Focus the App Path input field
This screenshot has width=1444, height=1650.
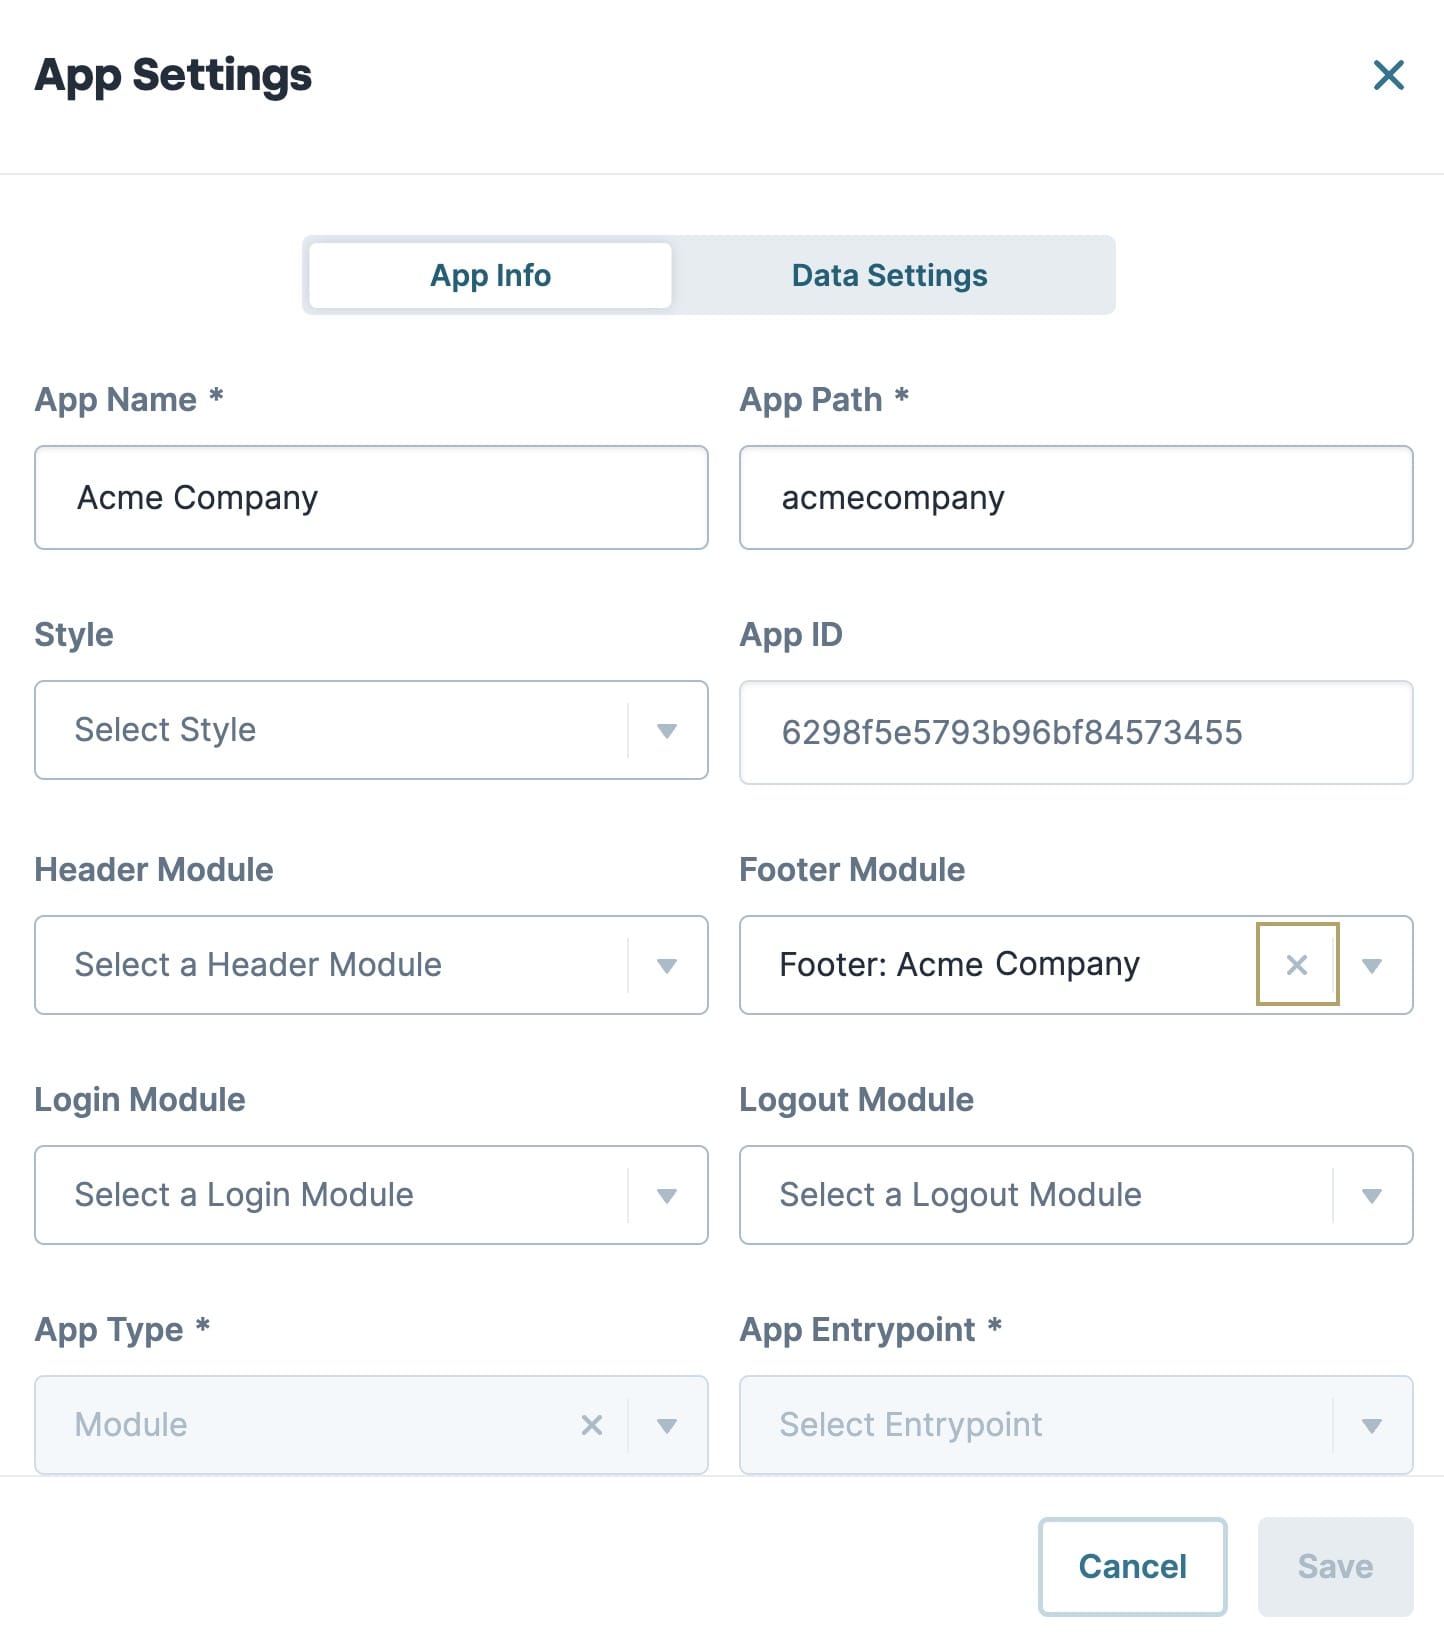click(x=1076, y=497)
